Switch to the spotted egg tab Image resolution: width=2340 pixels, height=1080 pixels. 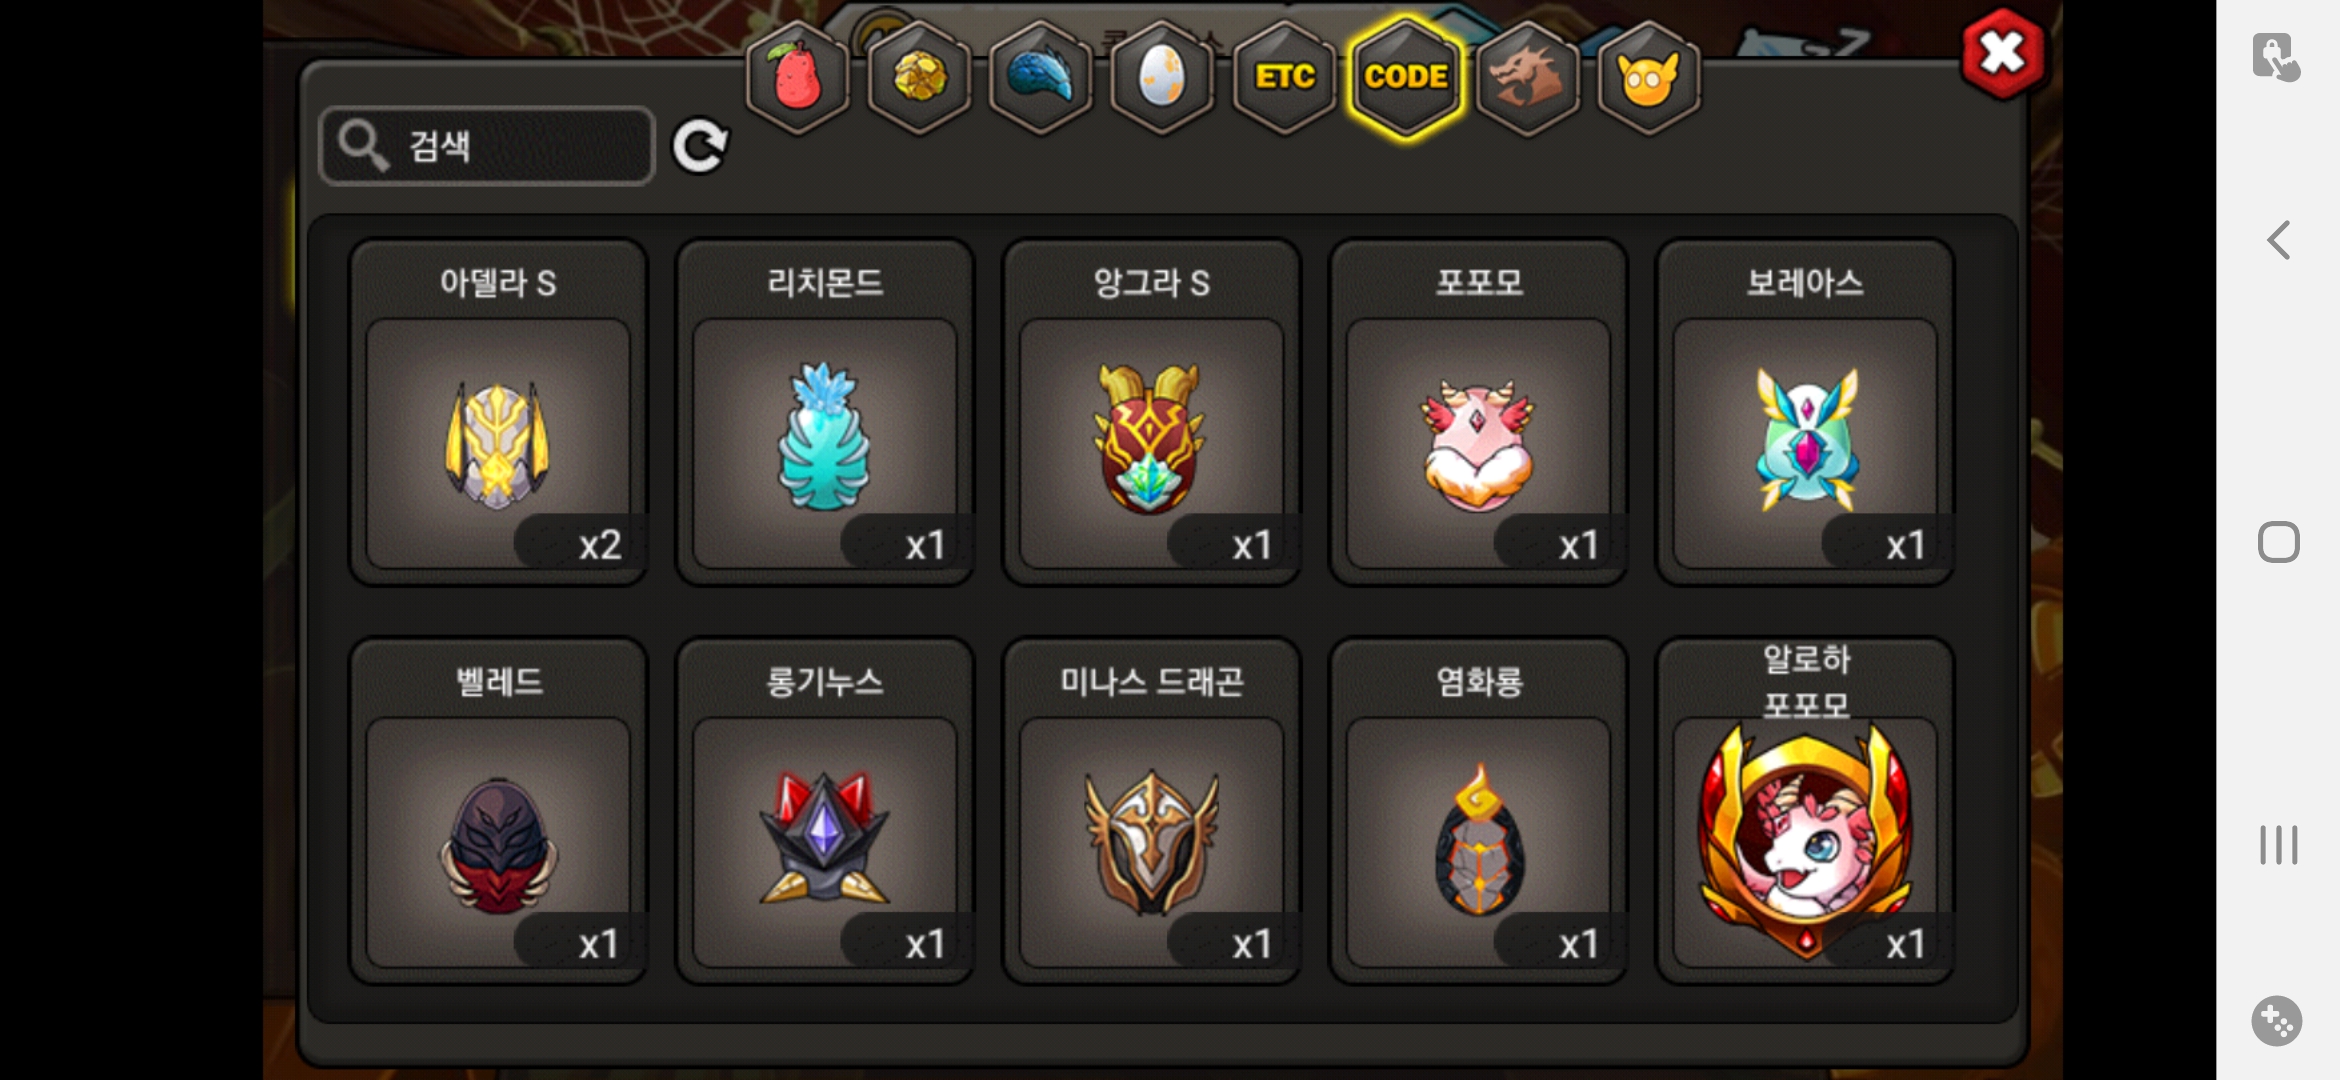coord(1162,77)
